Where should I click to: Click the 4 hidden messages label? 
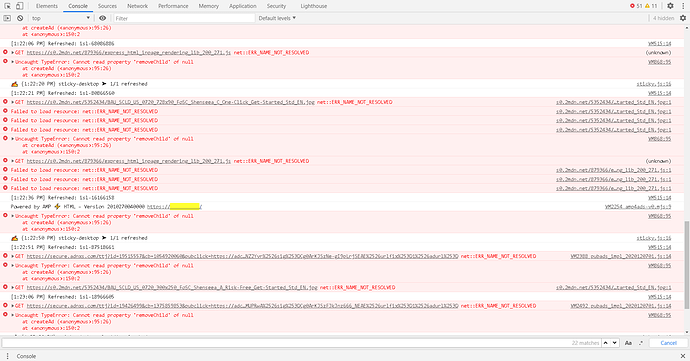click(x=663, y=18)
